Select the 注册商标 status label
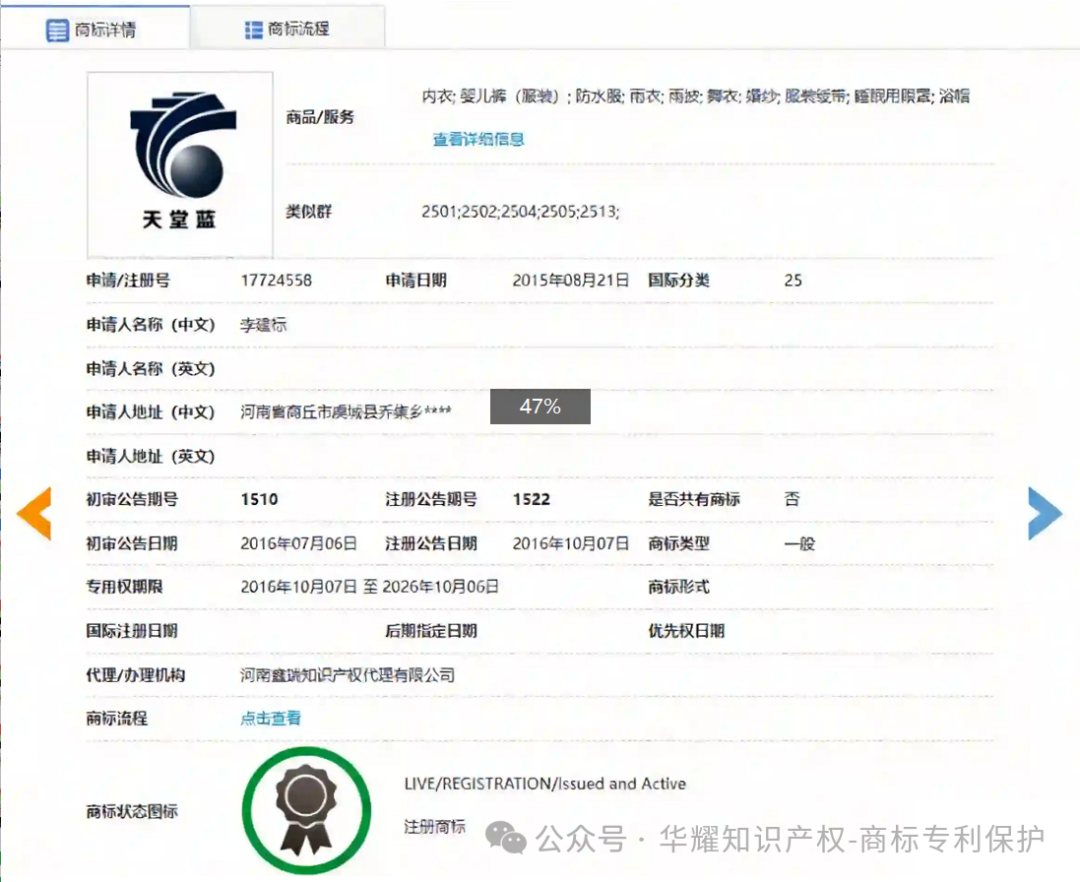 pos(435,826)
